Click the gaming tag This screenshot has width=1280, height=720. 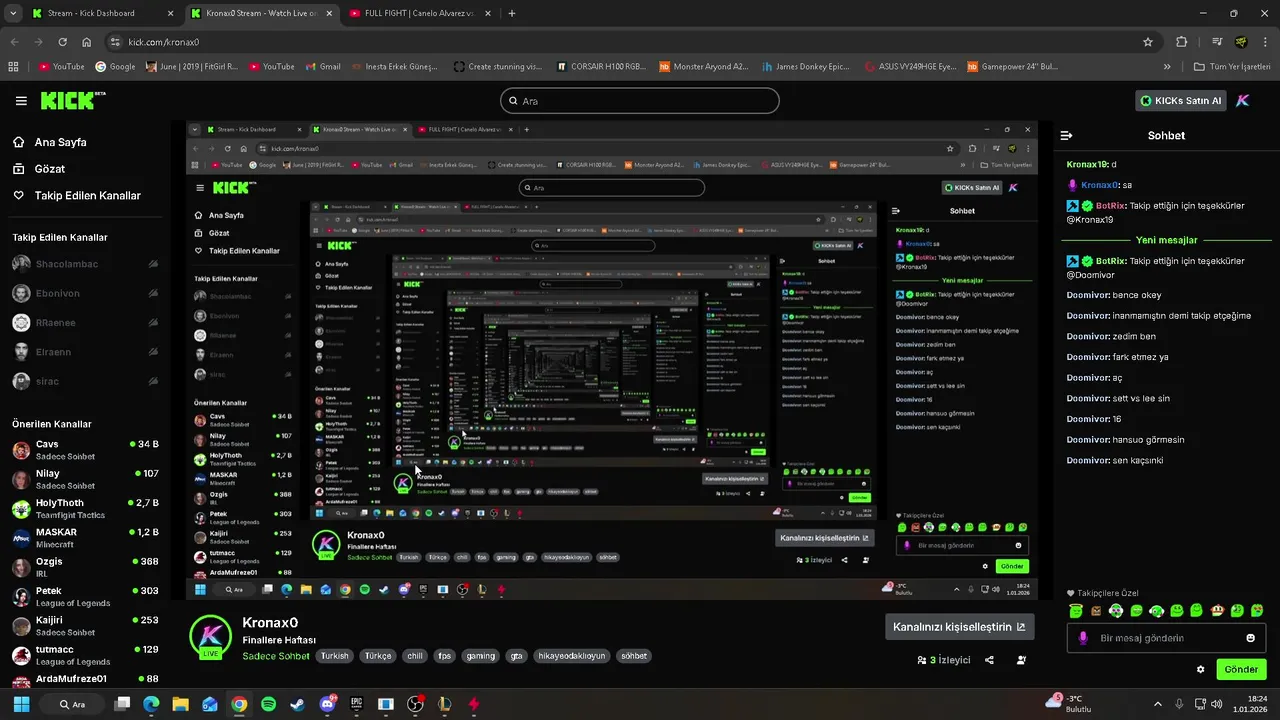point(480,656)
